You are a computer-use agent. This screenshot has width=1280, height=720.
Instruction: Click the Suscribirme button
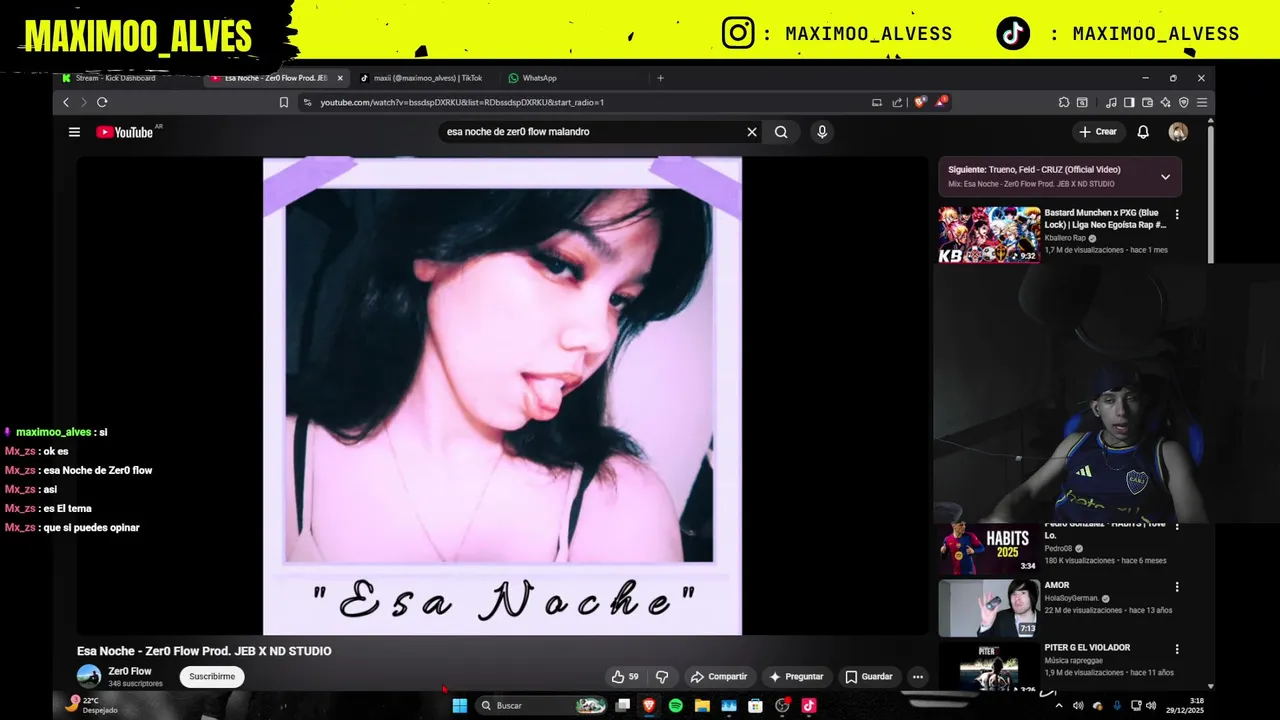[x=212, y=677]
